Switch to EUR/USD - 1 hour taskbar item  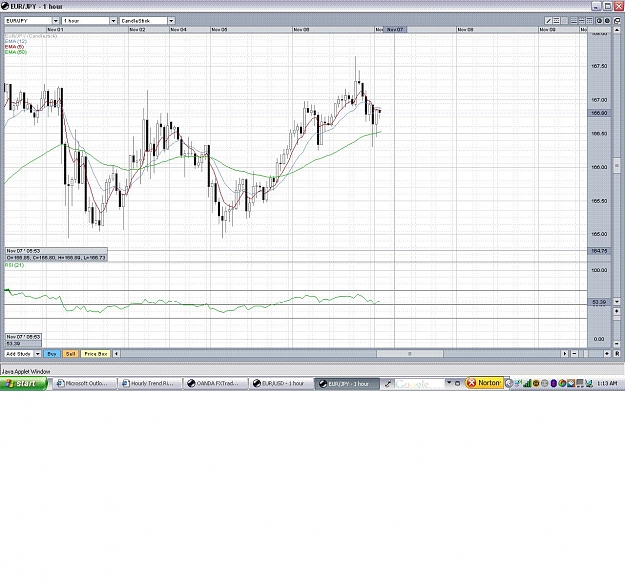pos(281,383)
